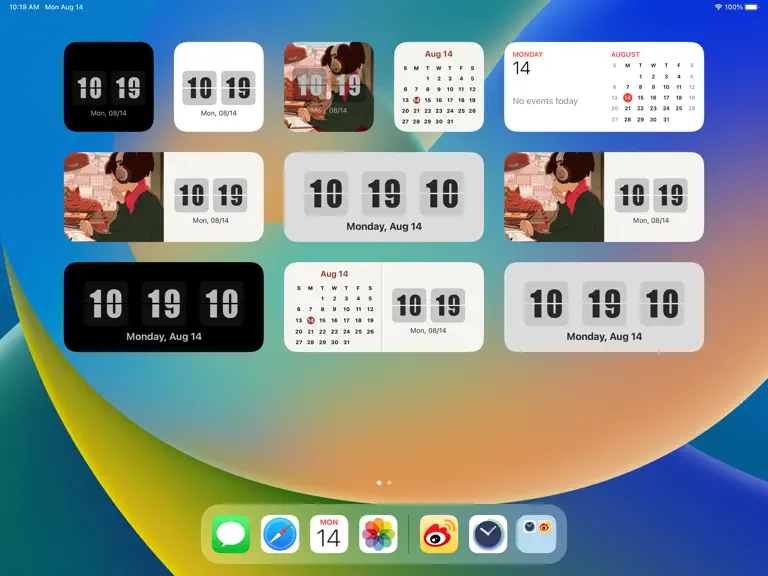The height and width of the screenshot is (576, 768).
Task: Tap the small black flip clock widget
Action: click(x=109, y=87)
